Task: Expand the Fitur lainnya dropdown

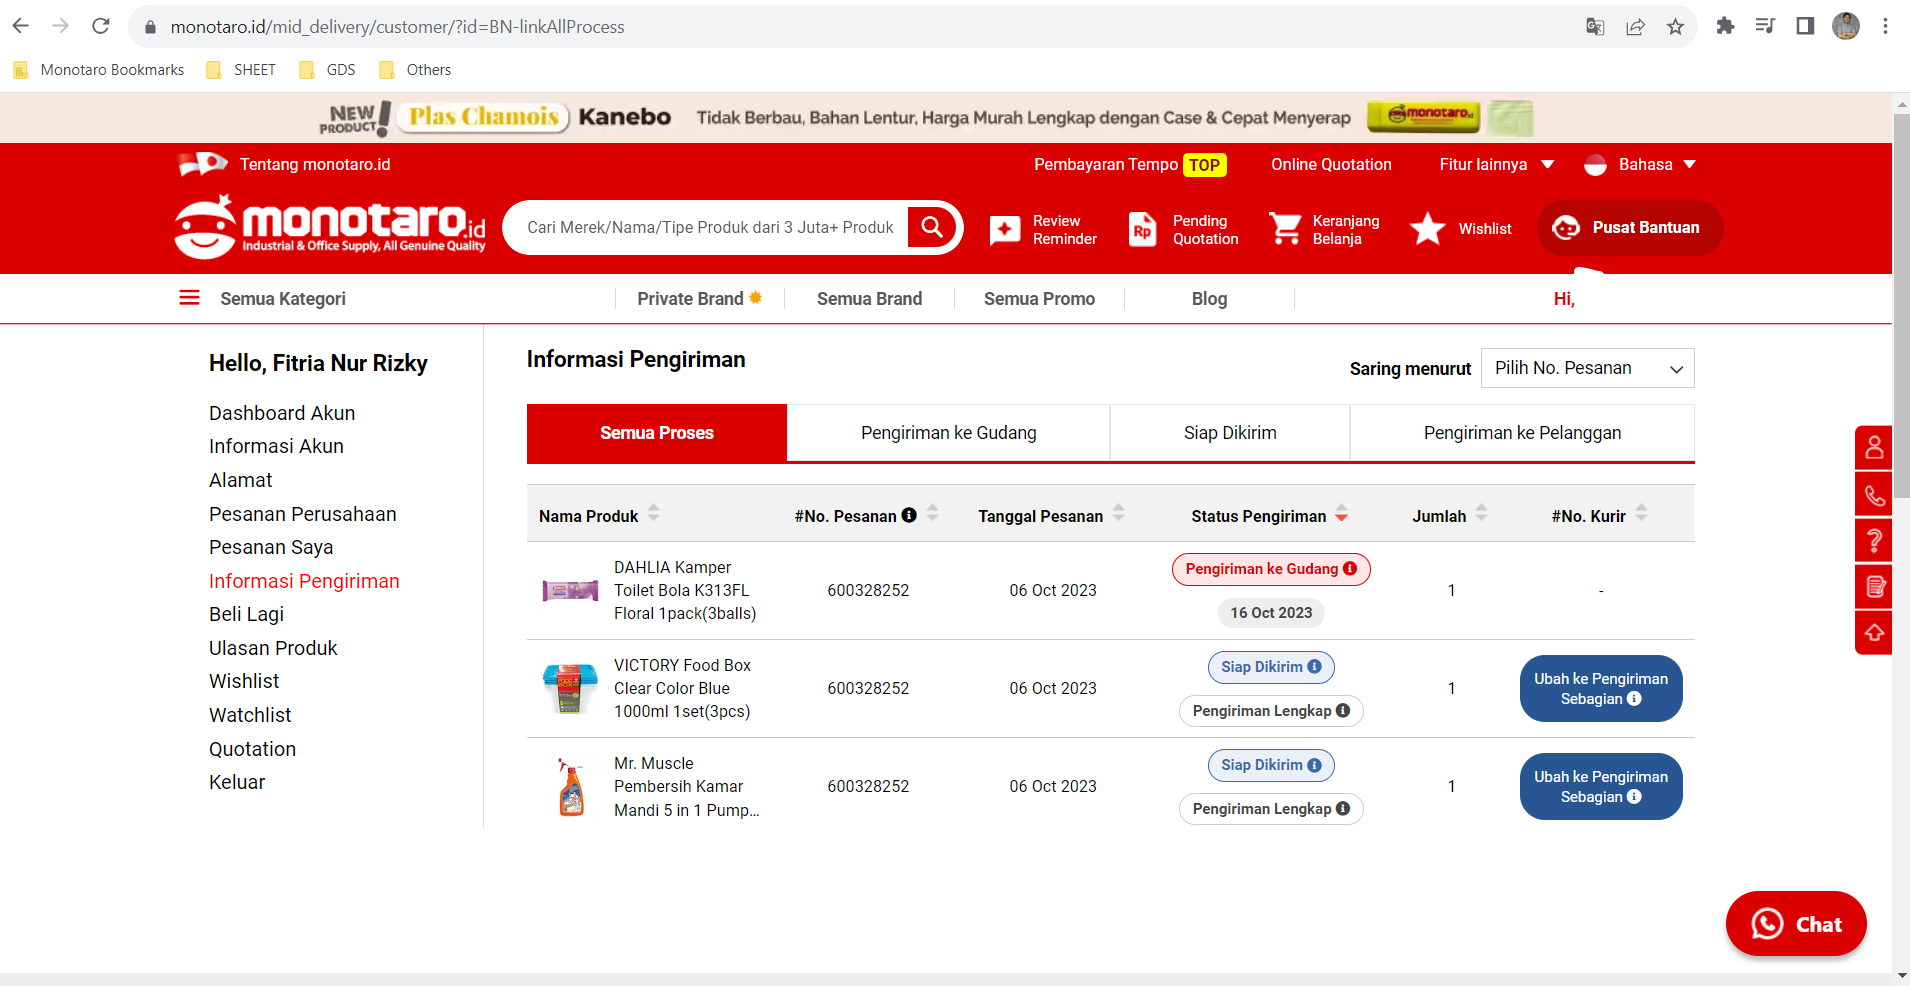Action: (x=1496, y=164)
